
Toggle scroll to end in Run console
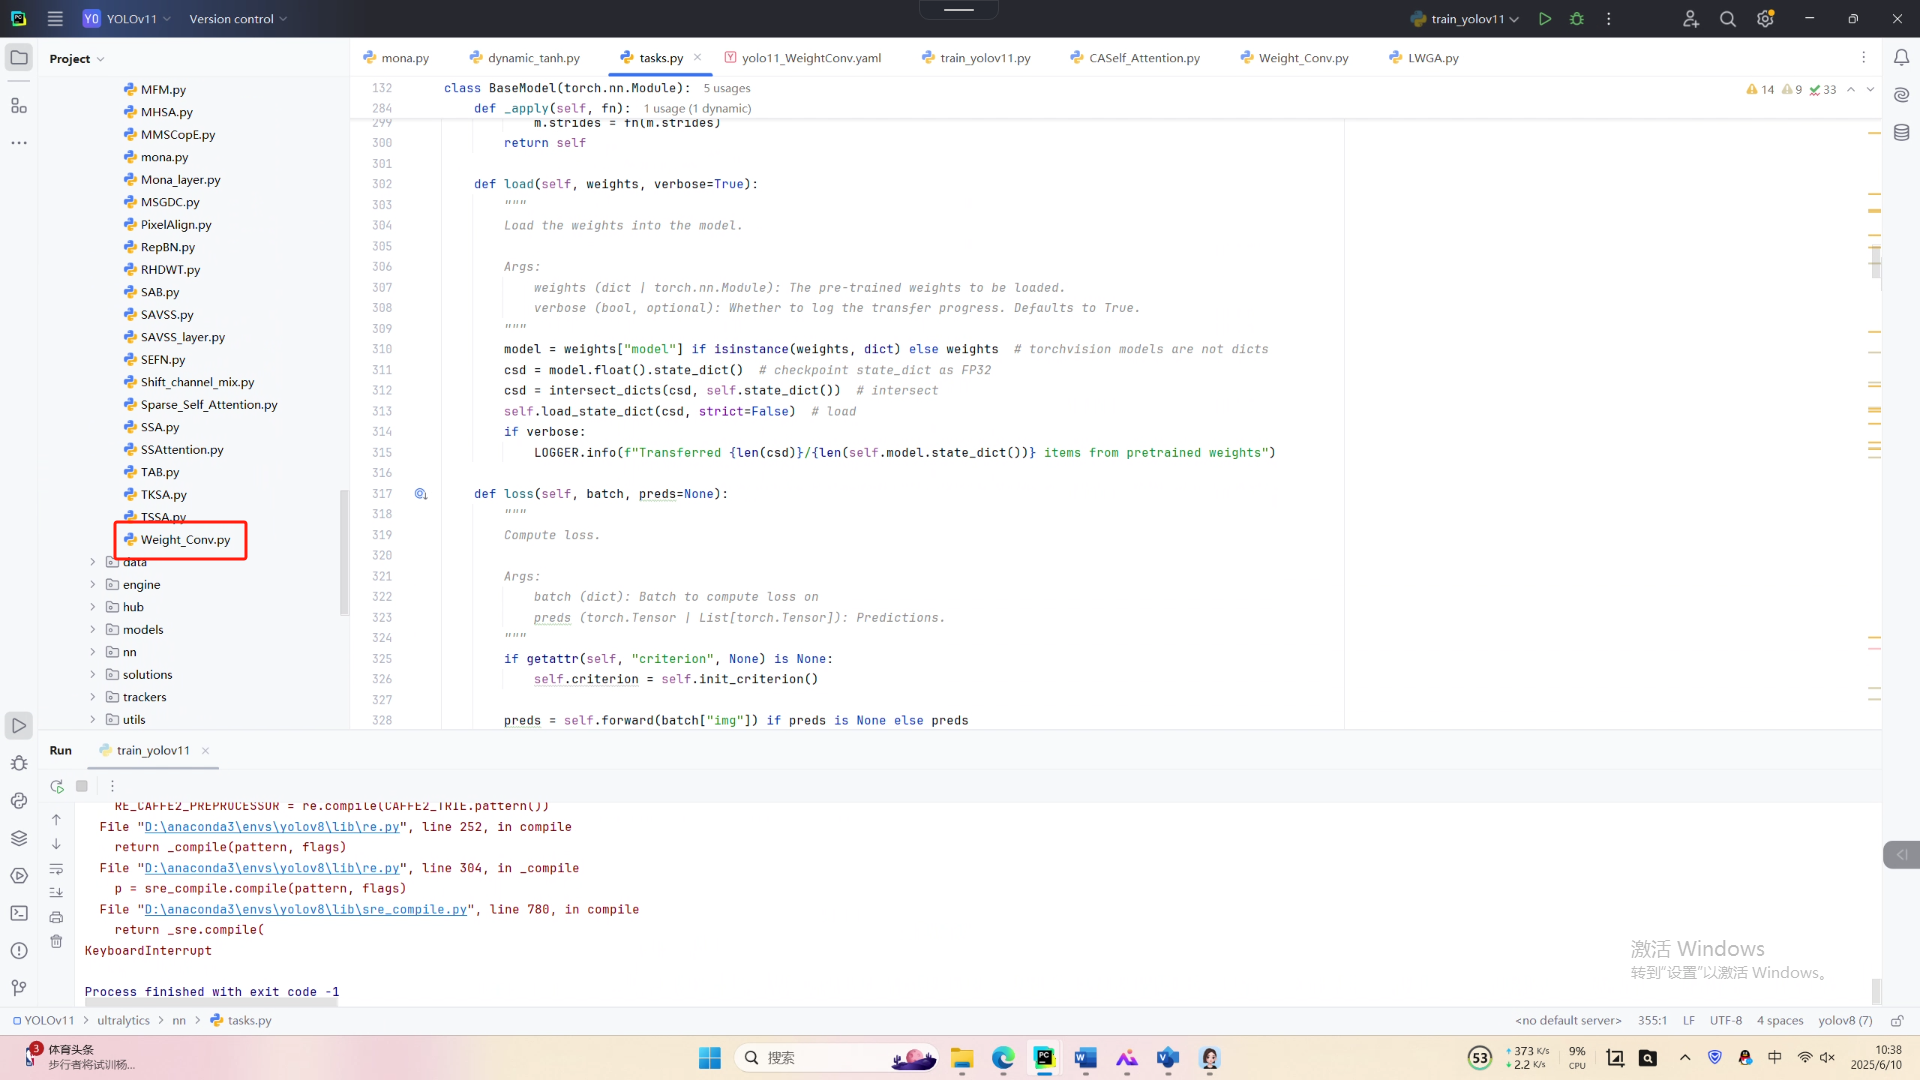(x=56, y=892)
